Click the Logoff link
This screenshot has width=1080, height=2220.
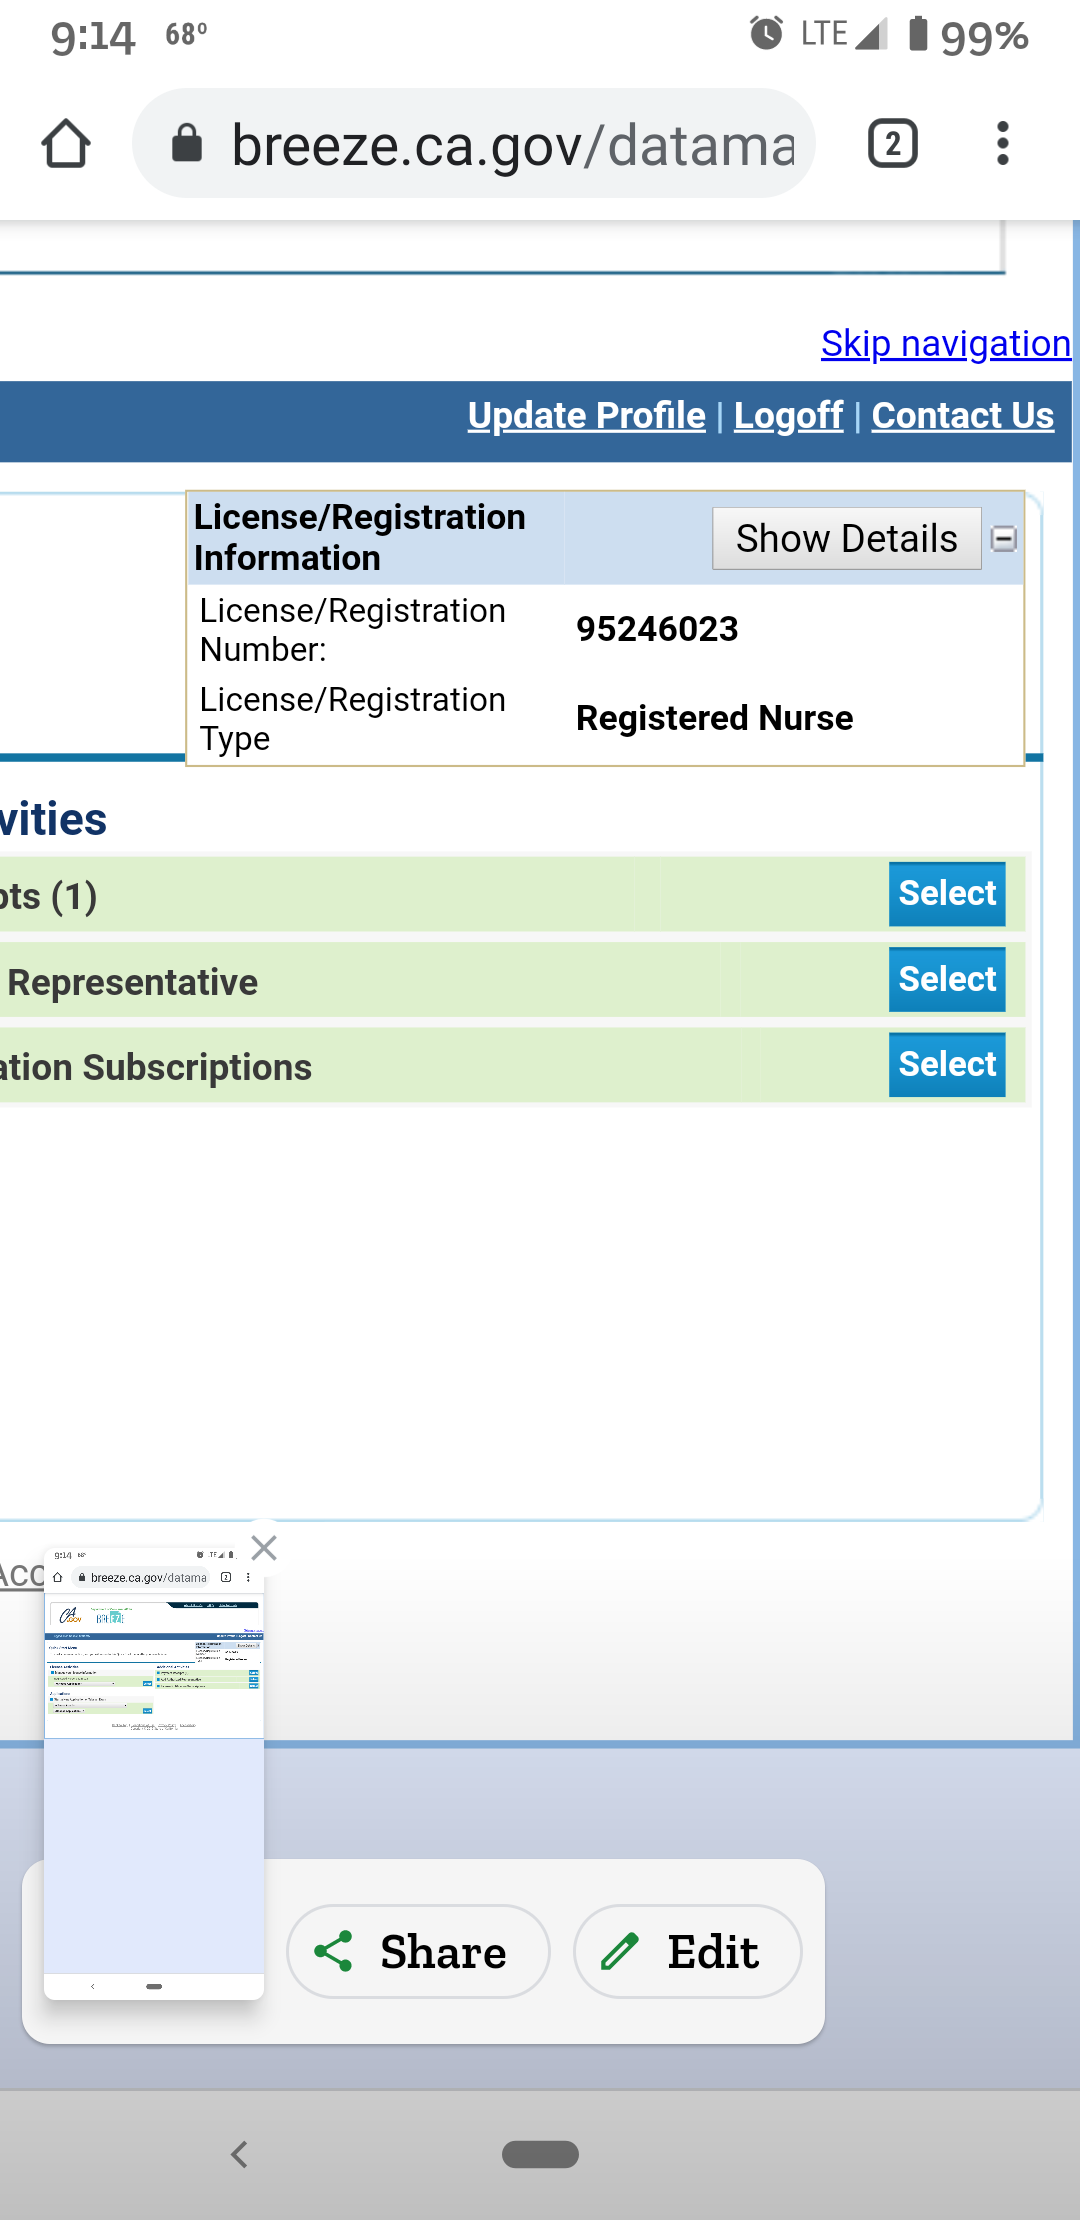tap(789, 415)
